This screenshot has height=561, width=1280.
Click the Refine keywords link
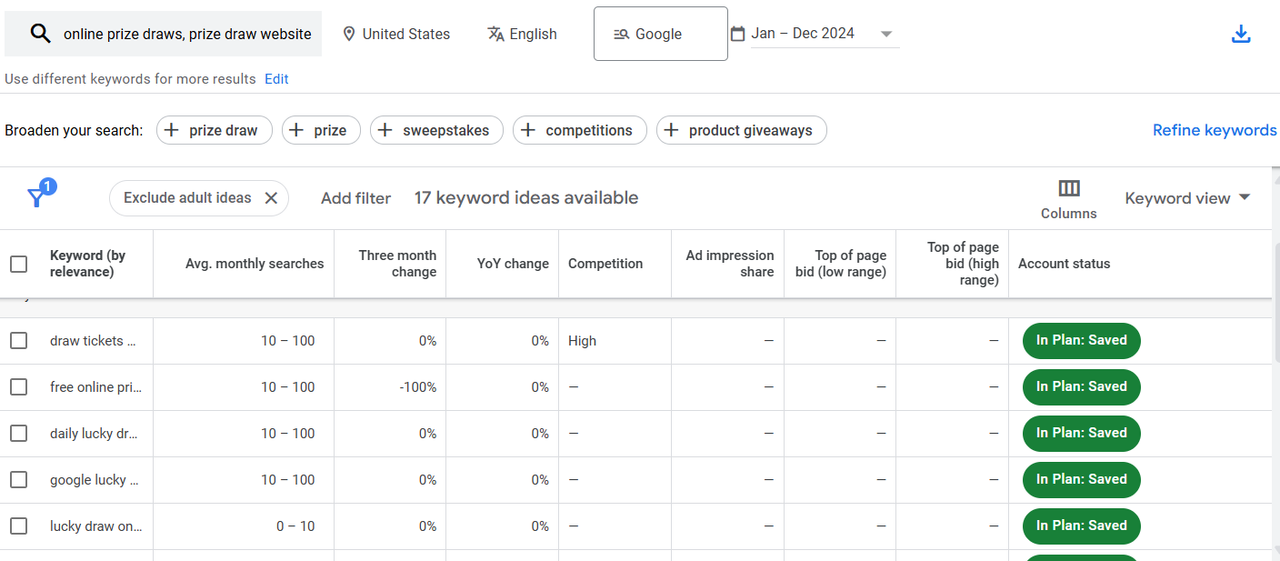(1214, 130)
